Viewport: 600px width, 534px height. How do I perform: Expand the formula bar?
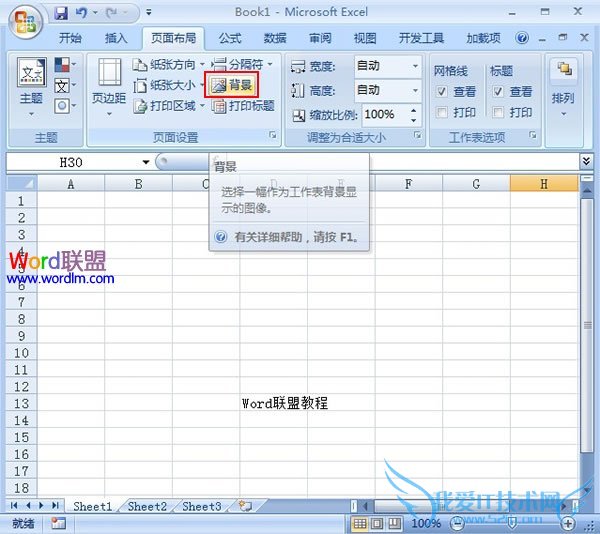click(586, 161)
